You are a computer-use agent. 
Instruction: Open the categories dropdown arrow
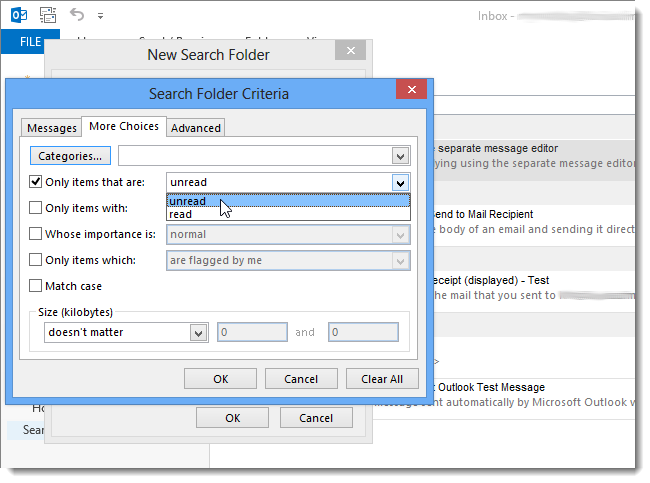[400, 156]
